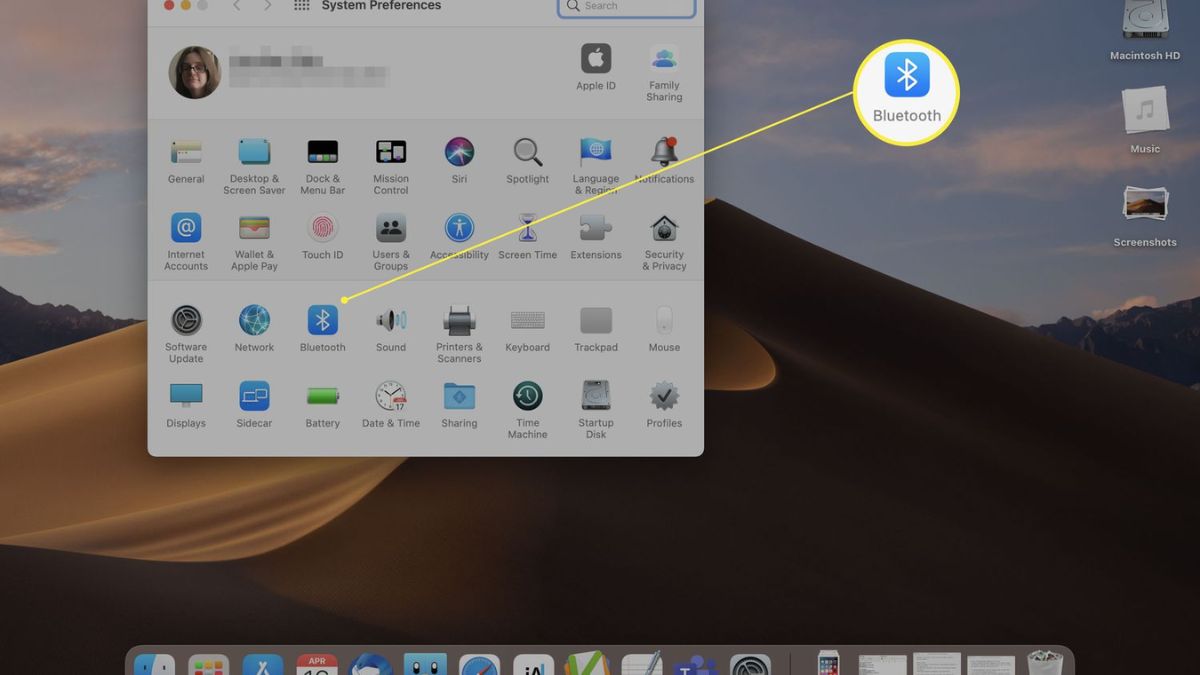Open Desktop & Screen Saver settings
1200x675 pixels.
coord(254,152)
